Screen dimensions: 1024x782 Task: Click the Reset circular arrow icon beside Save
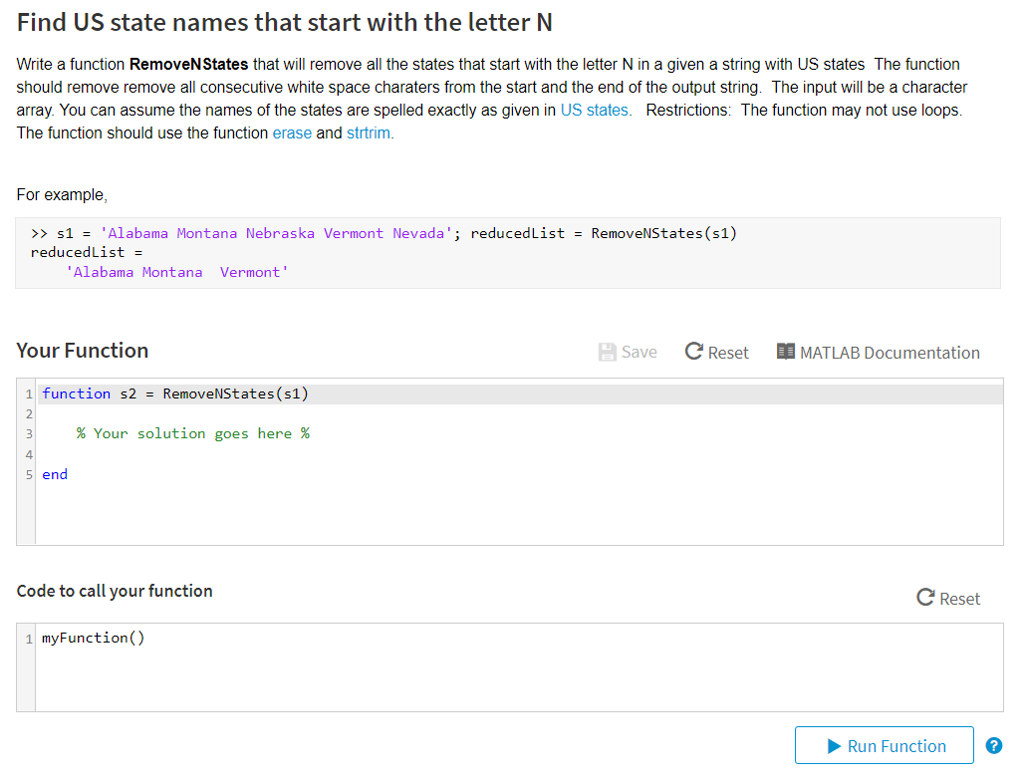coord(694,351)
